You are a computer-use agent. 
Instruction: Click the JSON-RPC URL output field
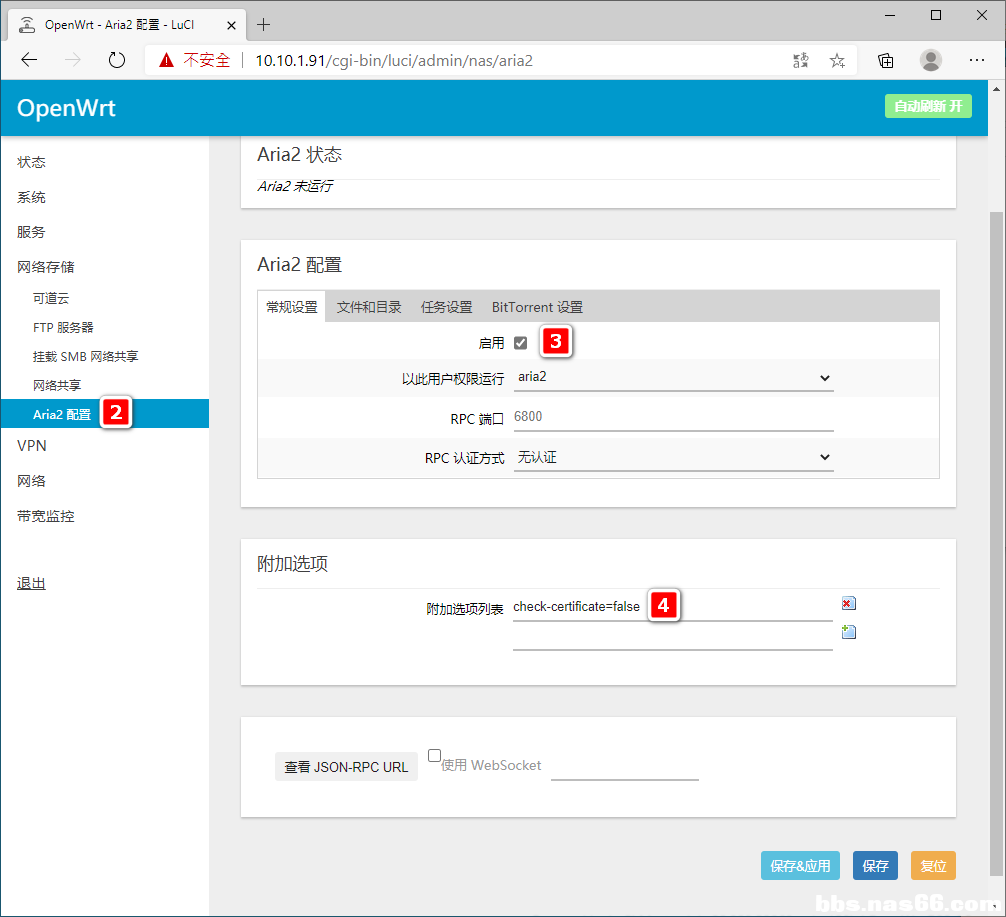[x=625, y=767]
